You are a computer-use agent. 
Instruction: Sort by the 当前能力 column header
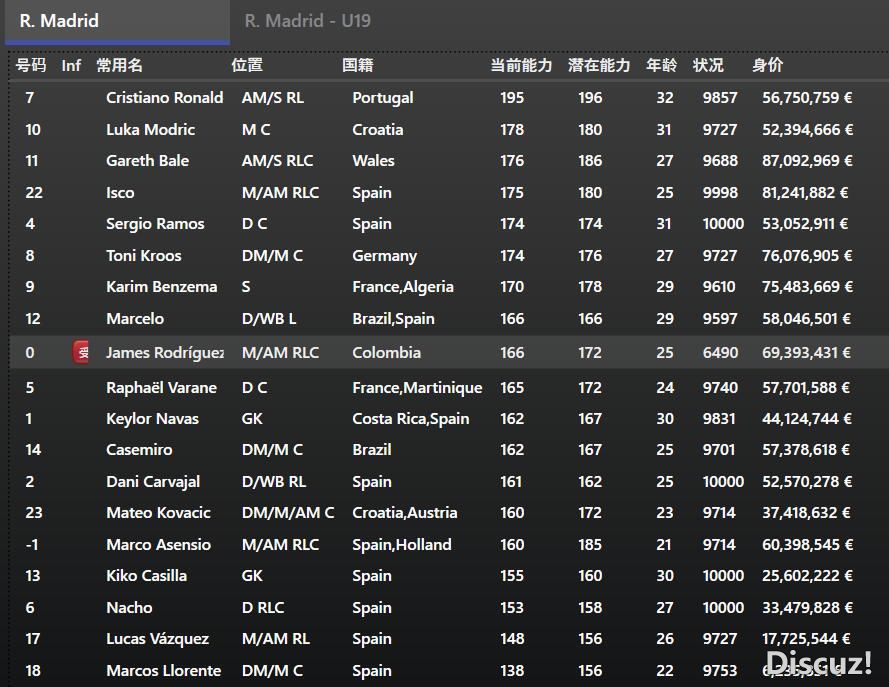pyautogui.click(x=521, y=65)
